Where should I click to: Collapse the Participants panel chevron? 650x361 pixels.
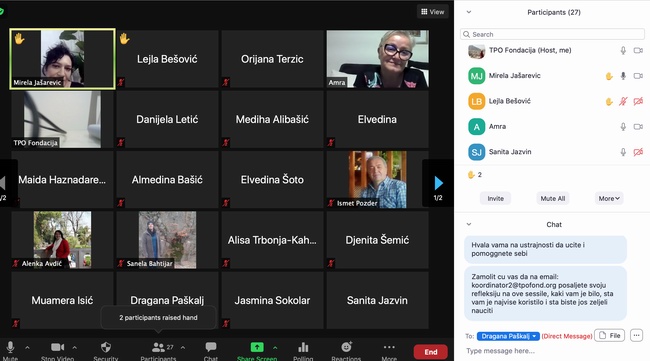click(x=469, y=12)
